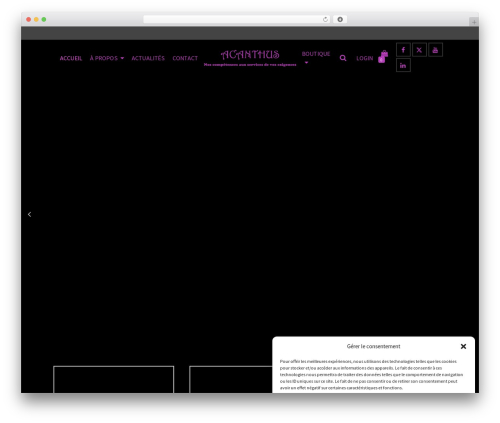
Task: Go to previous slide arrow
Action: tap(29, 214)
